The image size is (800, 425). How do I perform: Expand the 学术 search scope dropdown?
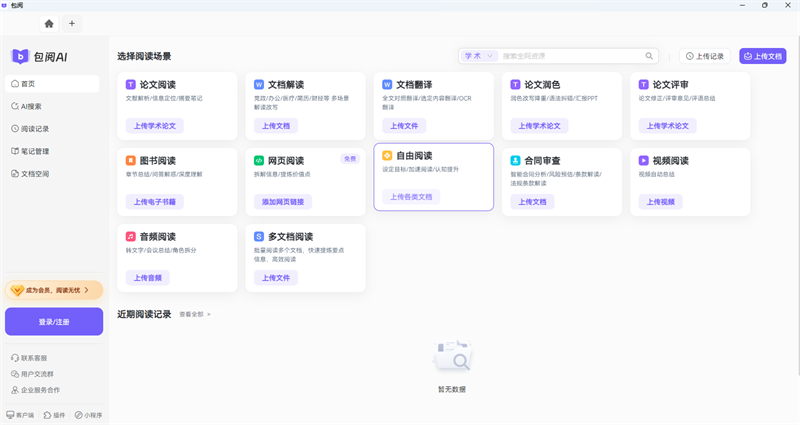click(x=478, y=56)
